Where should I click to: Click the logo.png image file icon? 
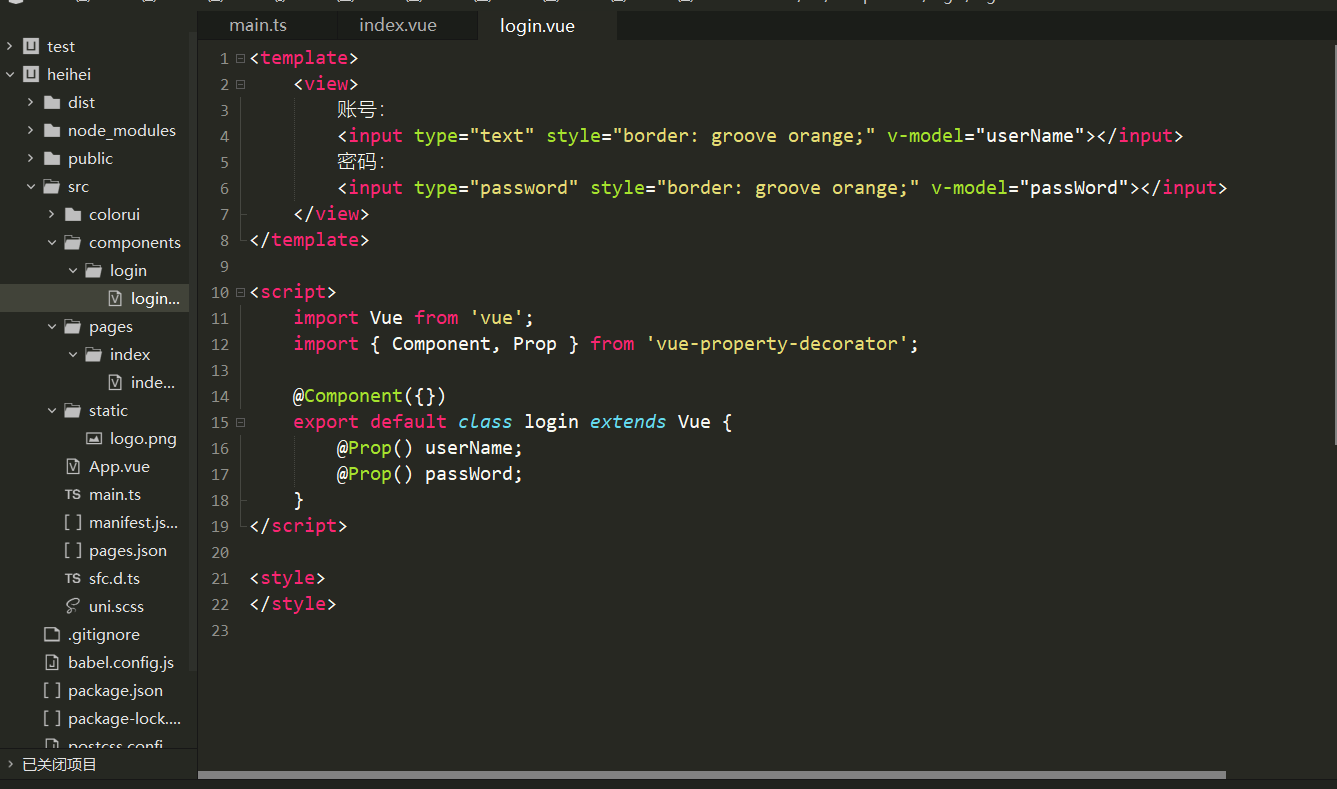tap(94, 439)
